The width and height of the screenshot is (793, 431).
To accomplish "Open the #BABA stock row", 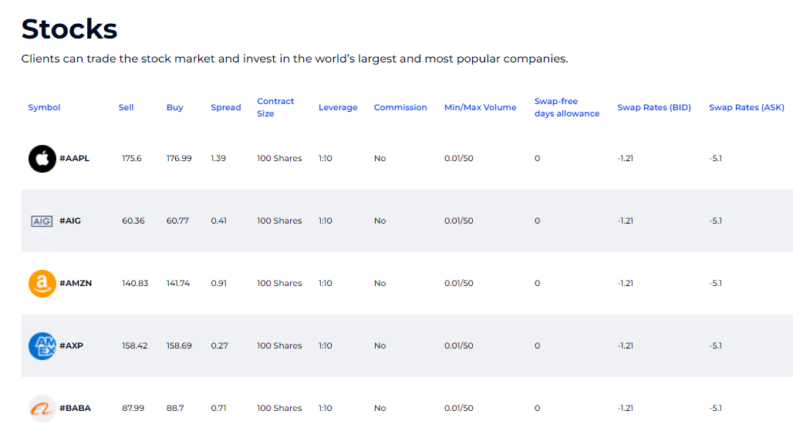I will 407,408.
